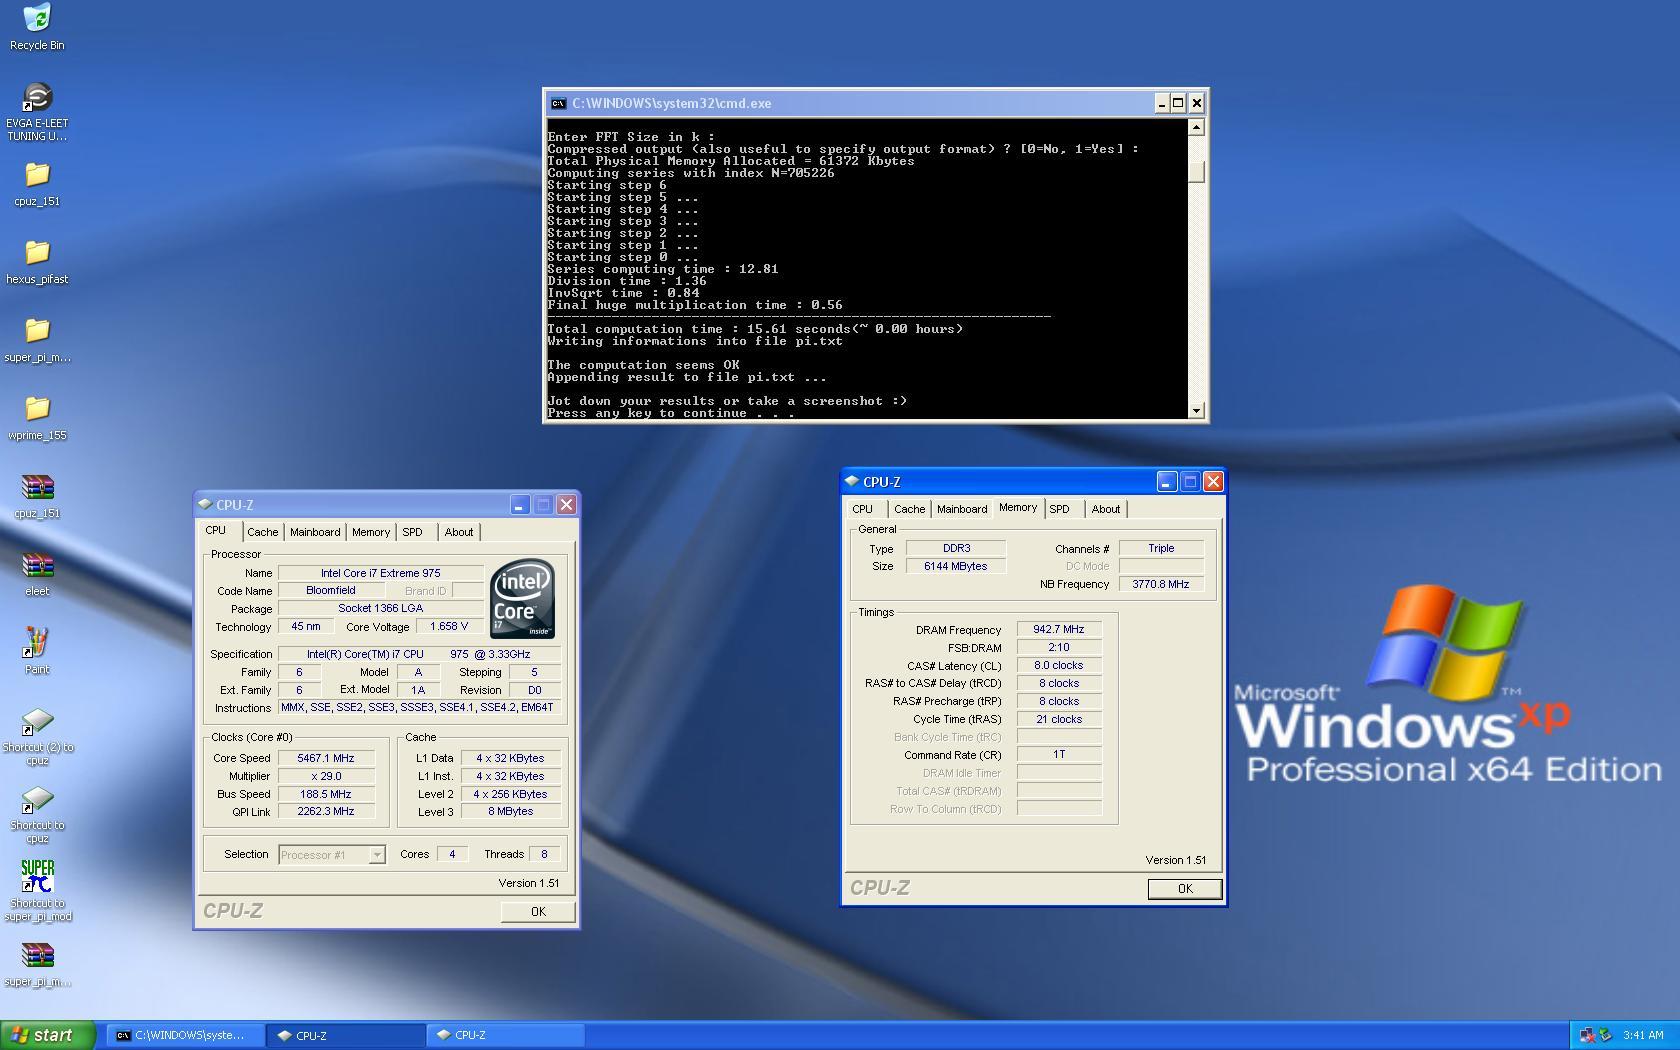The width and height of the screenshot is (1680, 1050).
Task: Open Mainboard tab in right CPU-Z window
Action: coord(962,509)
